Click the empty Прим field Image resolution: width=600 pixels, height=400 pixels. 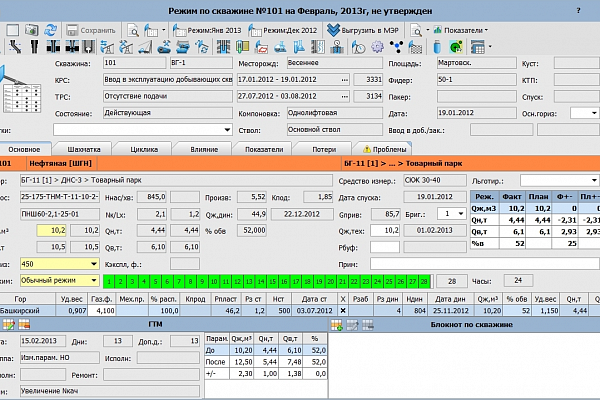[484, 264]
